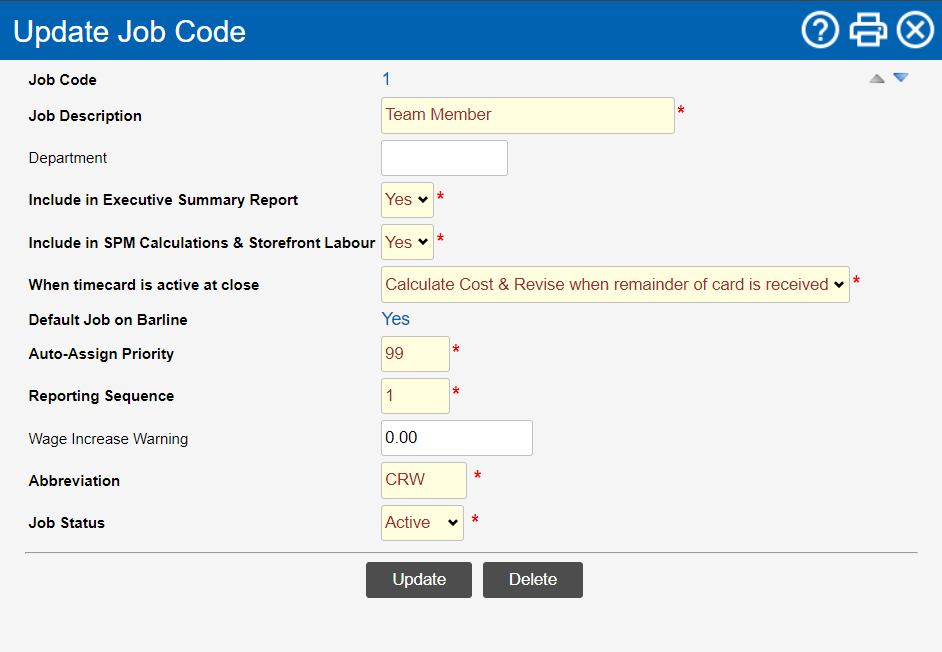
Task: Close the Update Job Code dialog
Action: (x=914, y=31)
